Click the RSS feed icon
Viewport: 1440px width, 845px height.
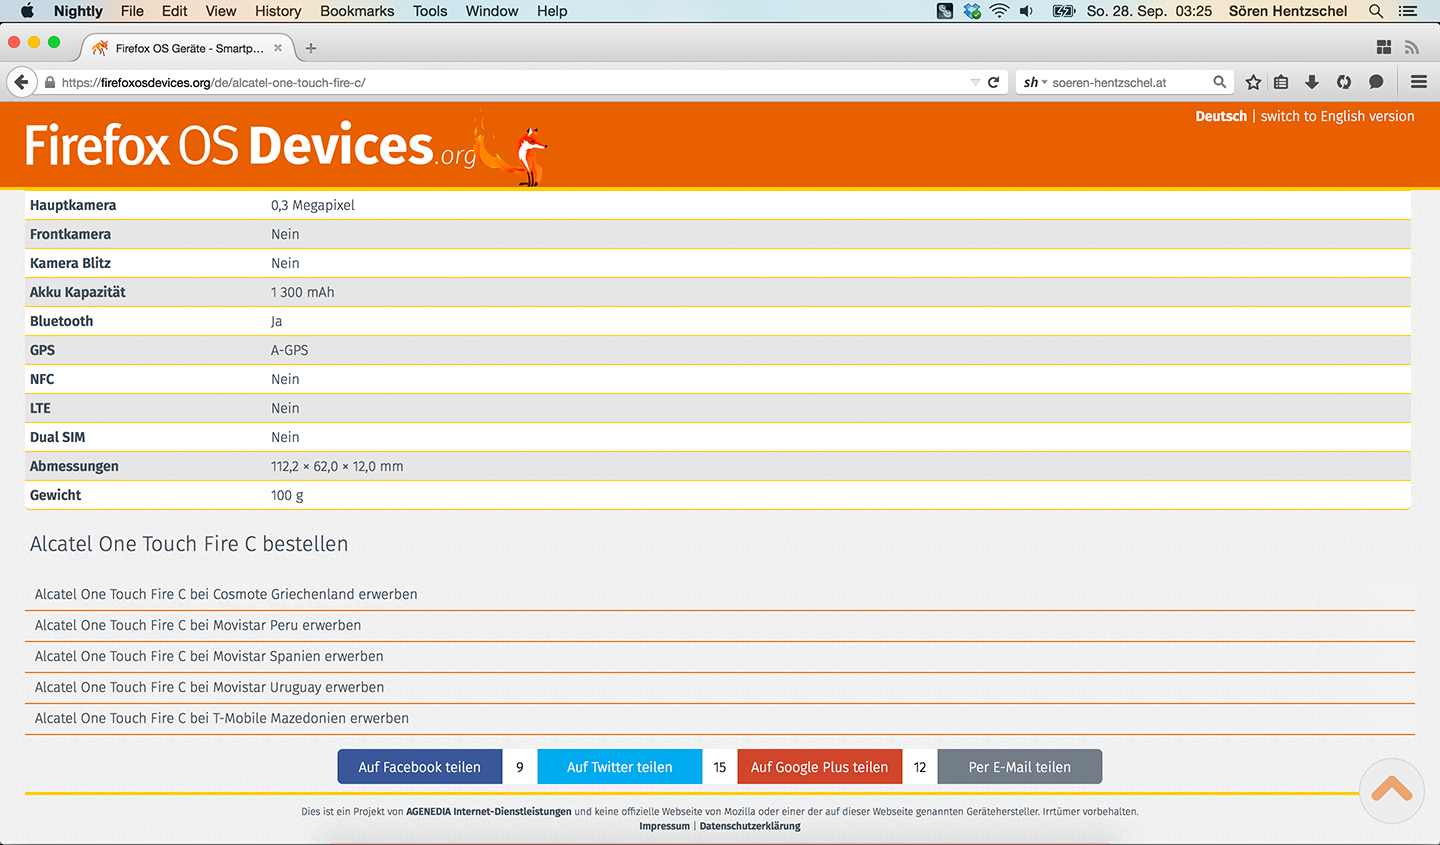pos(1411,47)
